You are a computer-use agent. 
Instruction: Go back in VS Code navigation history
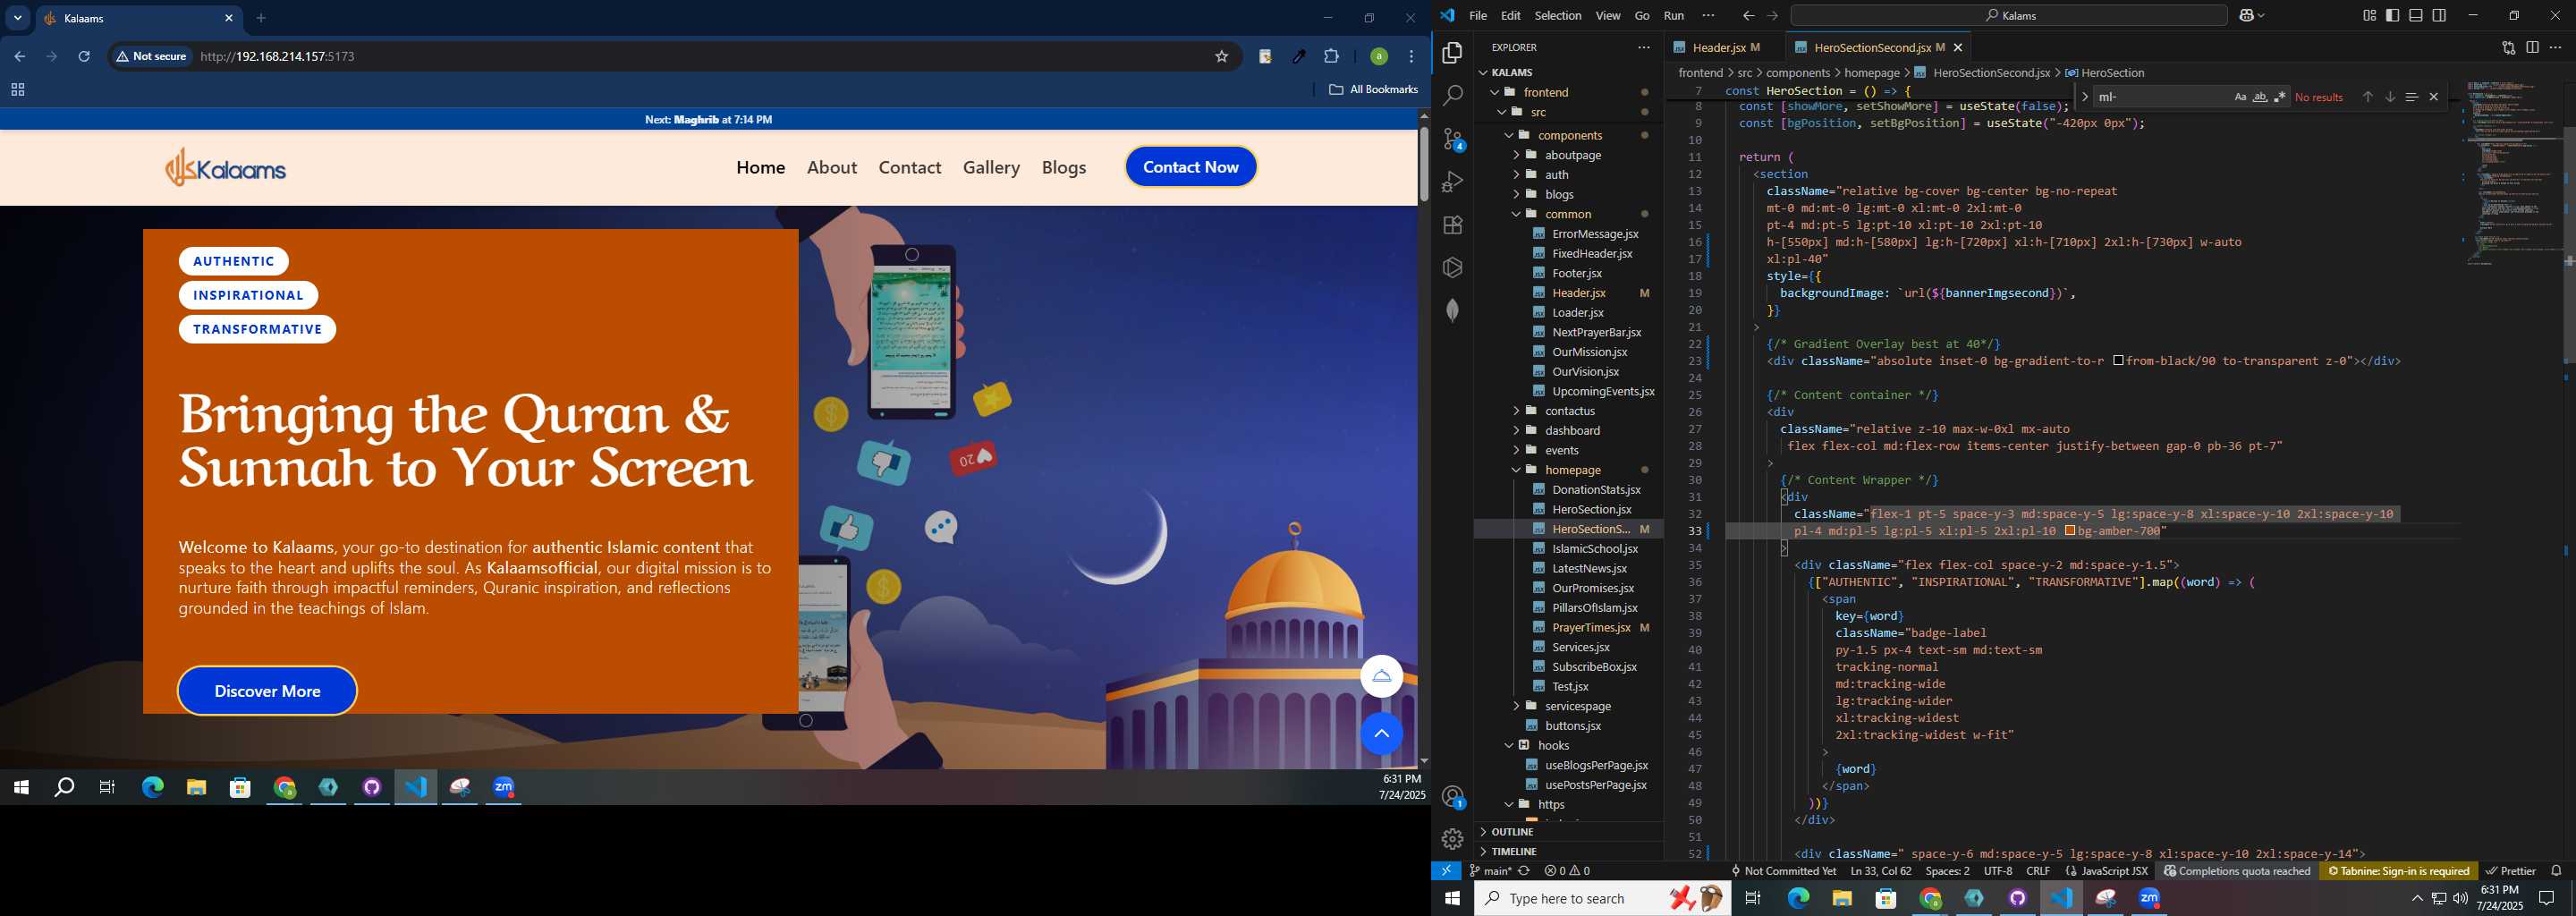[1747, 16]
